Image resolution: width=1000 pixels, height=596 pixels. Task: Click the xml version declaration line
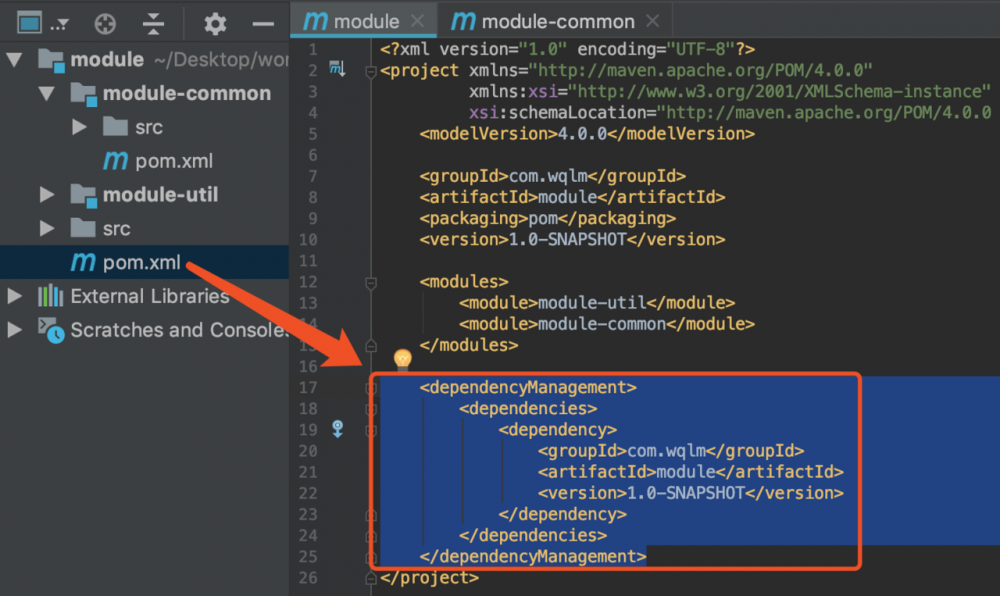tap(568, 49)
